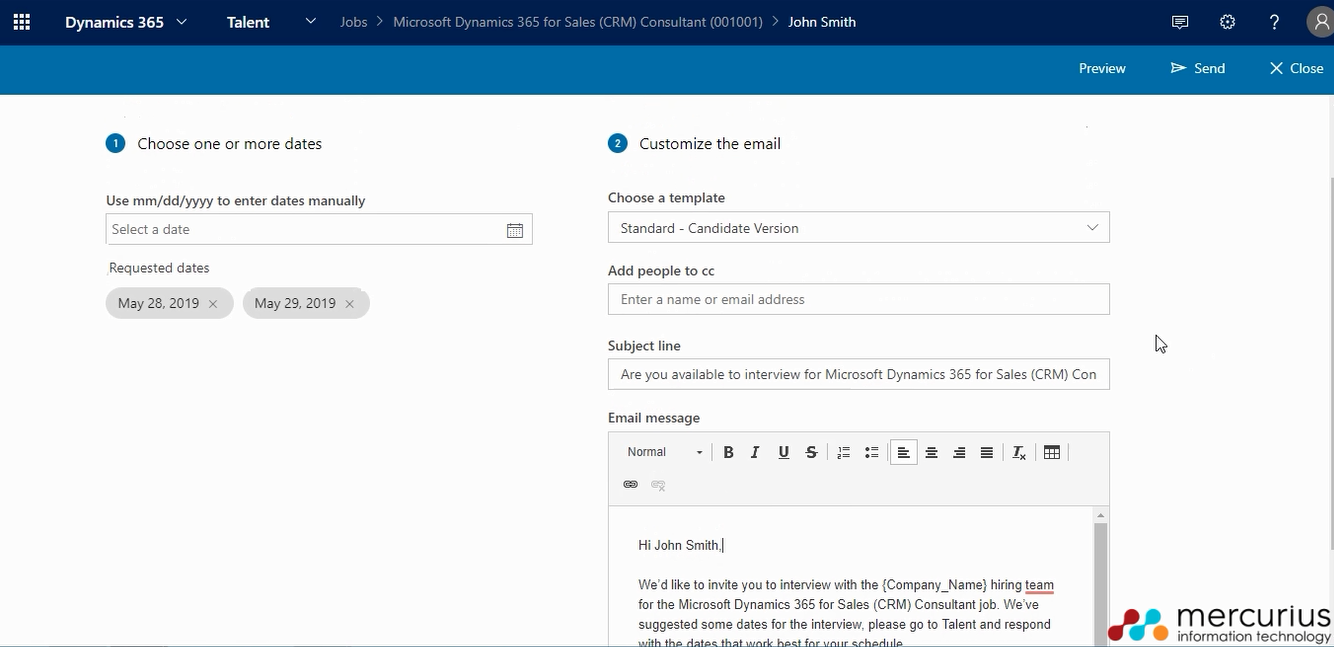Toggle italic formatting

click(x=755, y=452)
